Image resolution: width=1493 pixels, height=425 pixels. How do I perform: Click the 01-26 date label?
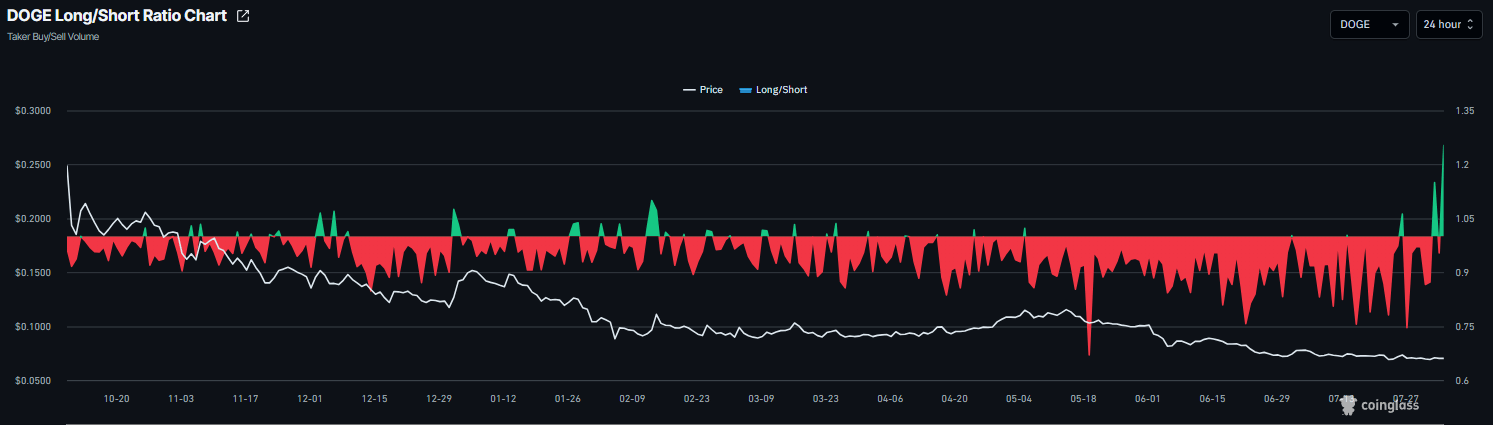[568, 398]
